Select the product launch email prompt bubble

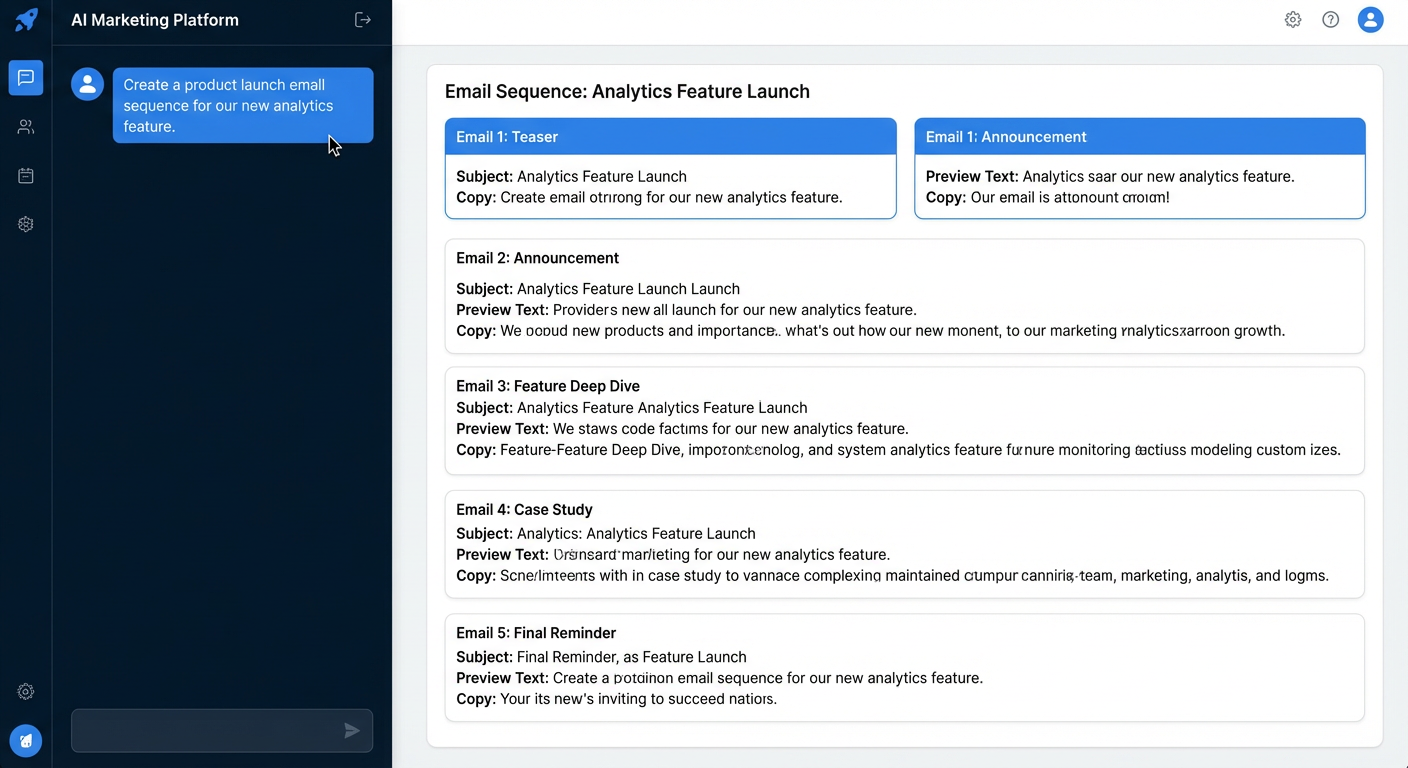pyautogui.click(x=243, y=105)
